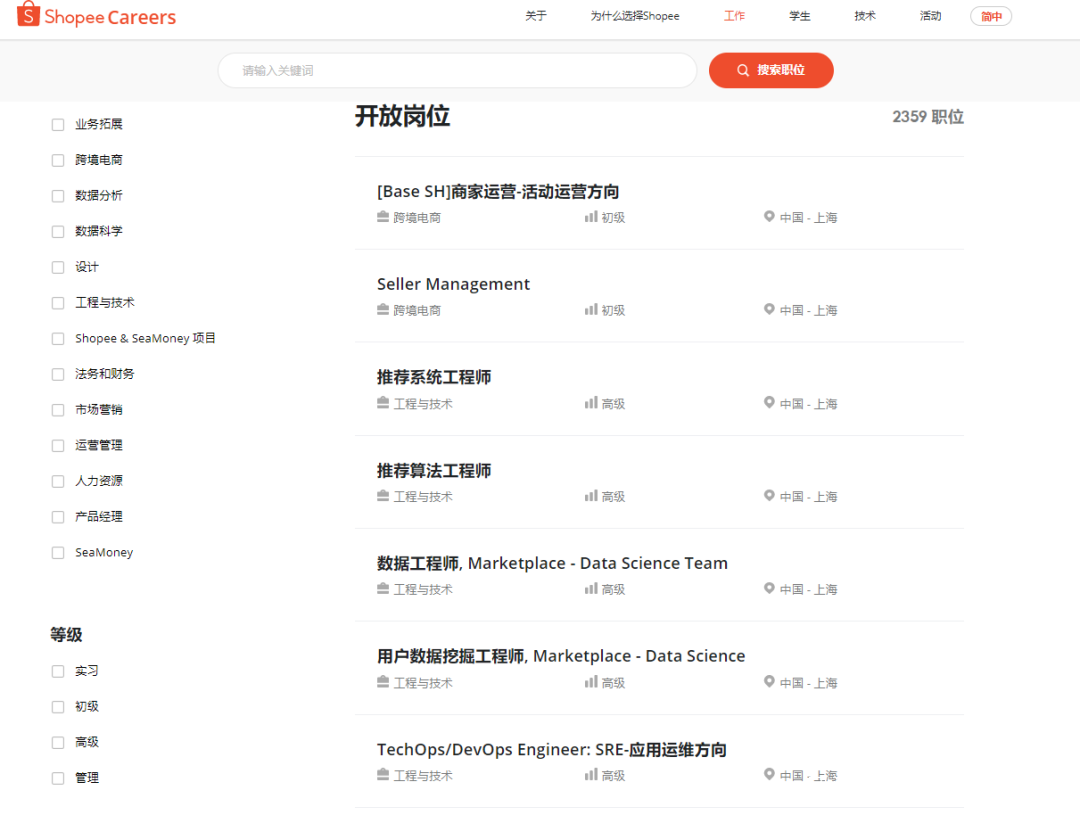Select the Shopee & SeaMoney 项目 checkbox
1080x815 pixels.
pyautogui.click(x=58, y=339)
